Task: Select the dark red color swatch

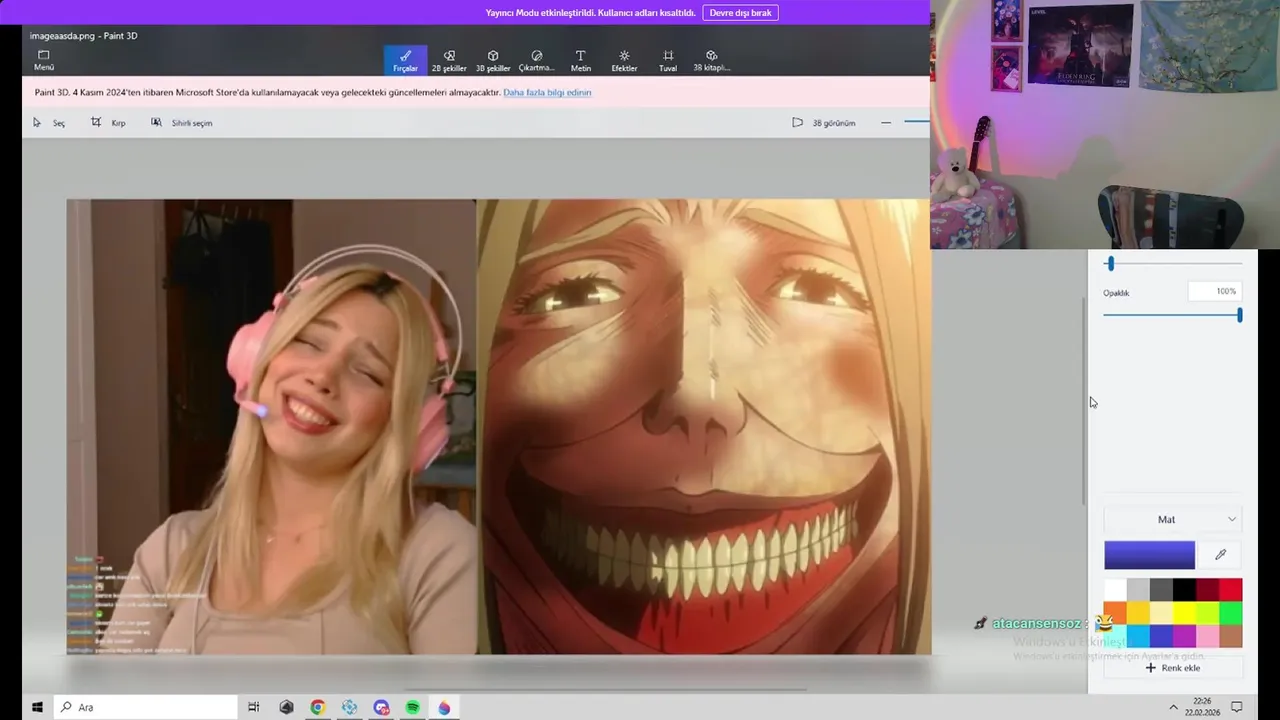Action: pyautogui.click(x=1207, y=589)
